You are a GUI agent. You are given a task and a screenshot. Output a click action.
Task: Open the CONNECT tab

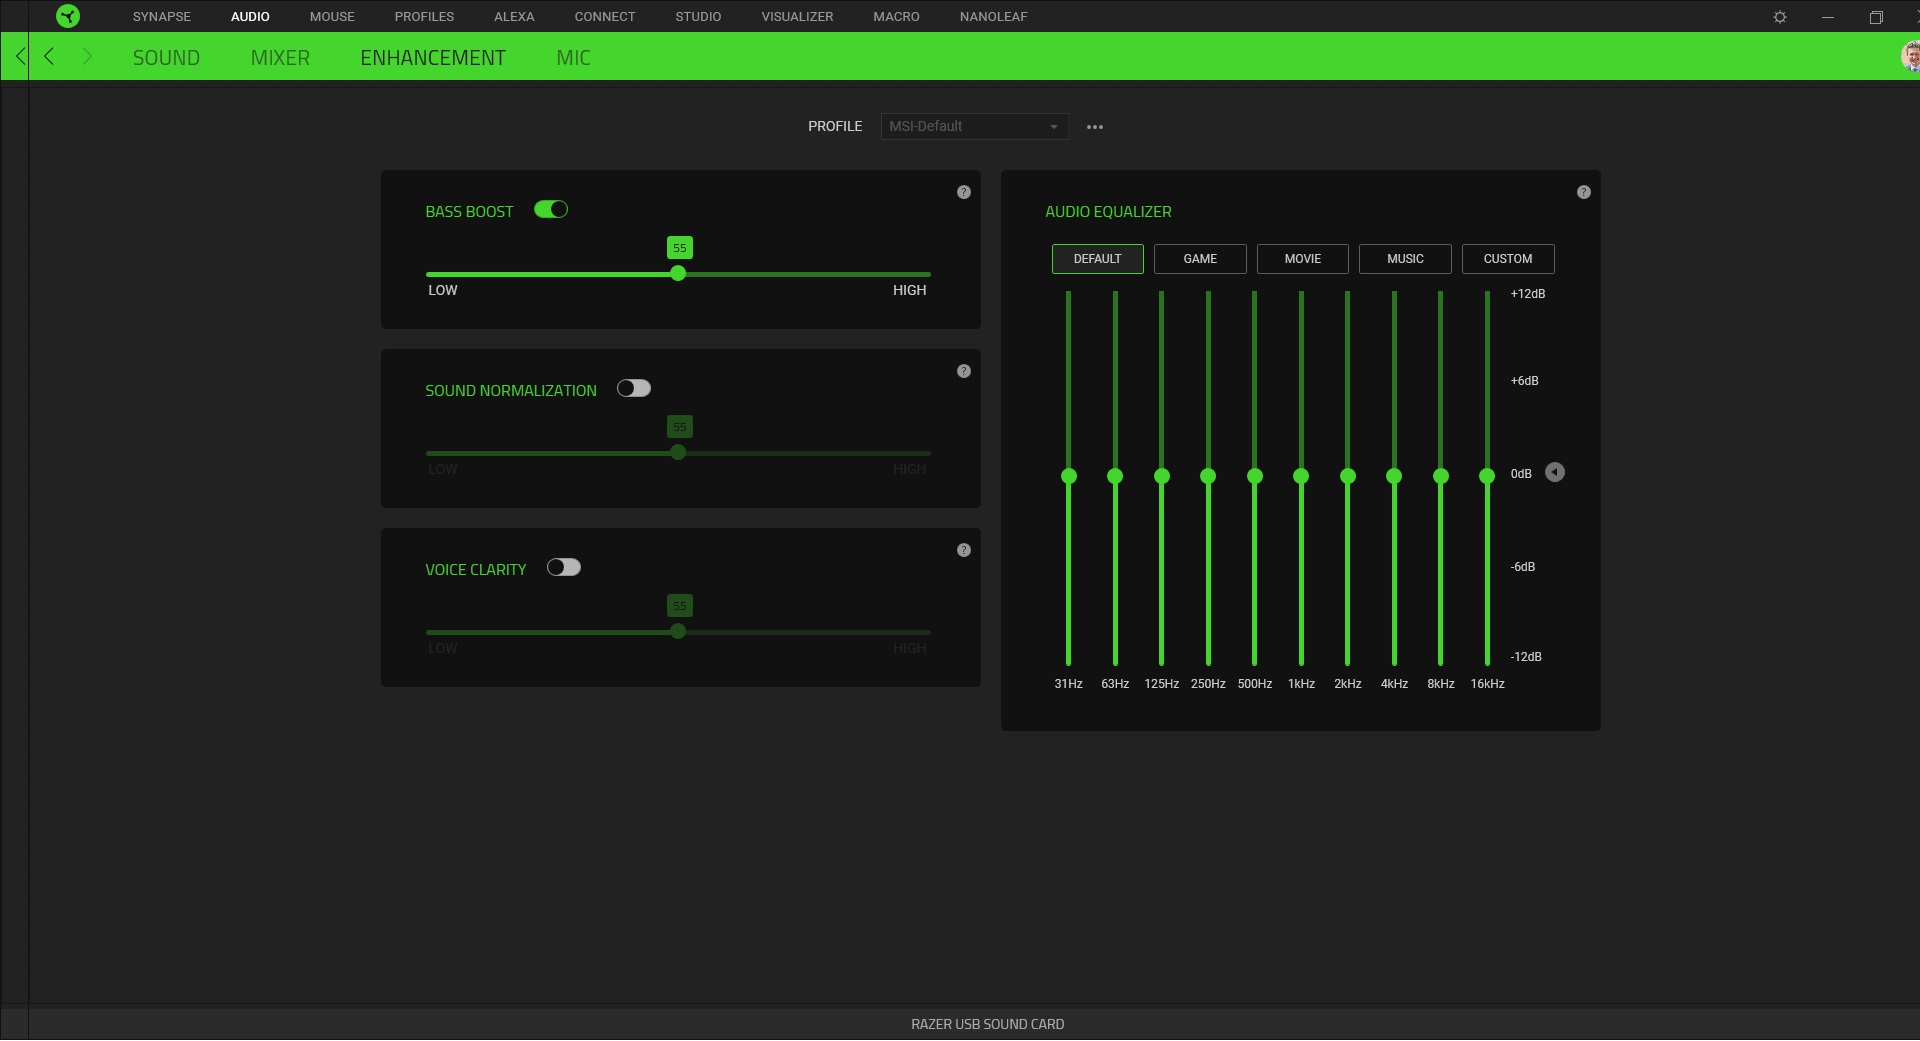pyautogui.click(x=605, y=17)
